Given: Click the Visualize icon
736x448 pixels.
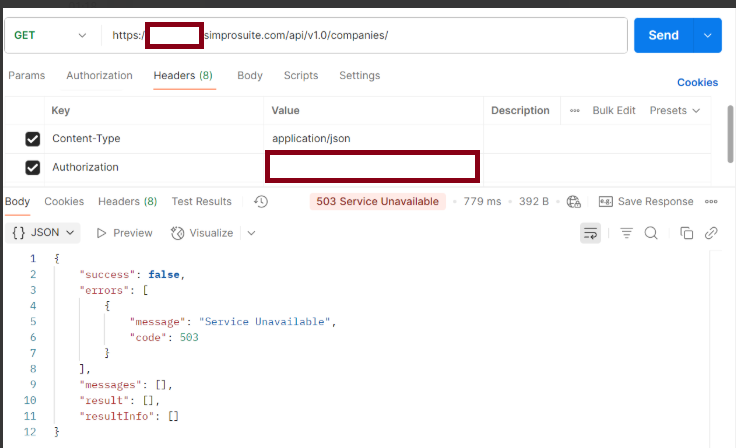Looking at the screenshot, I should [x=177, y=233].
